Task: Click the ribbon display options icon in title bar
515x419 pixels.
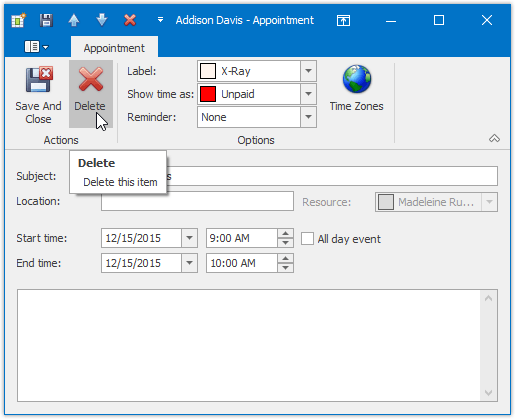Action: tap(343, 20)
